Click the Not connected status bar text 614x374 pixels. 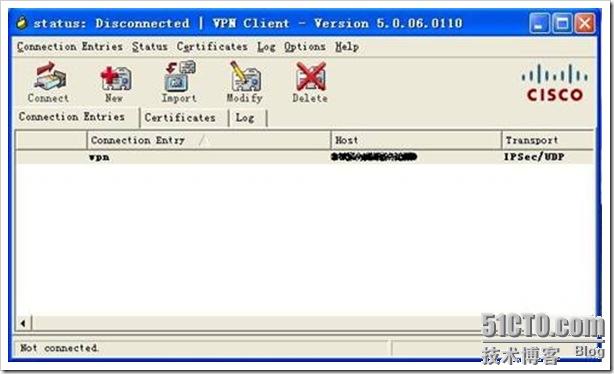click(x=59, y=348)
